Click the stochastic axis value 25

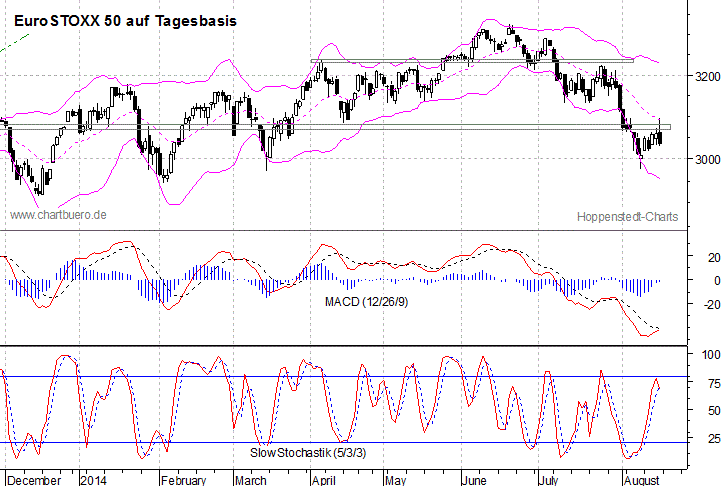[x=714, y=438]
